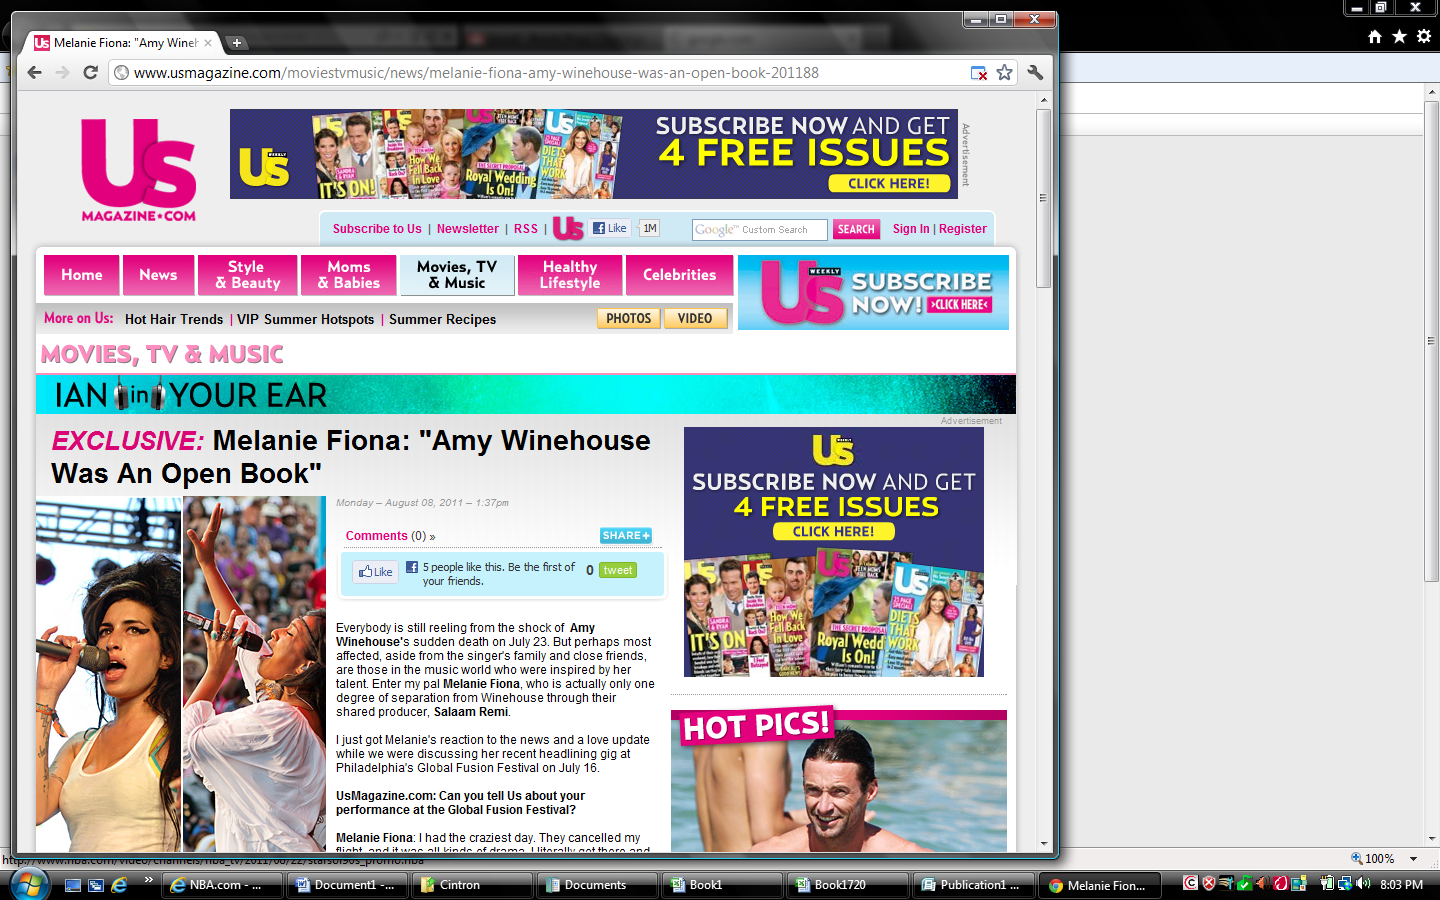Open Hot Hair Trends link
The width and height of the screenshot is (1440, 900).
[174, 319]
